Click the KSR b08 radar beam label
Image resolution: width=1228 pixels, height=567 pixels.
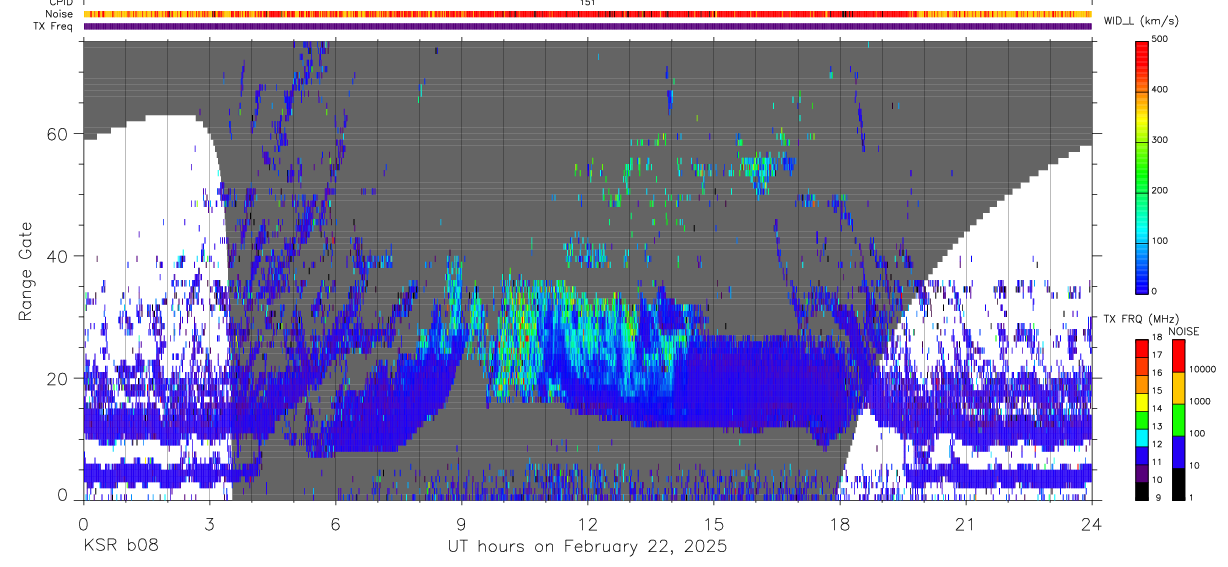pyautogui.click(x=120, y=547)
